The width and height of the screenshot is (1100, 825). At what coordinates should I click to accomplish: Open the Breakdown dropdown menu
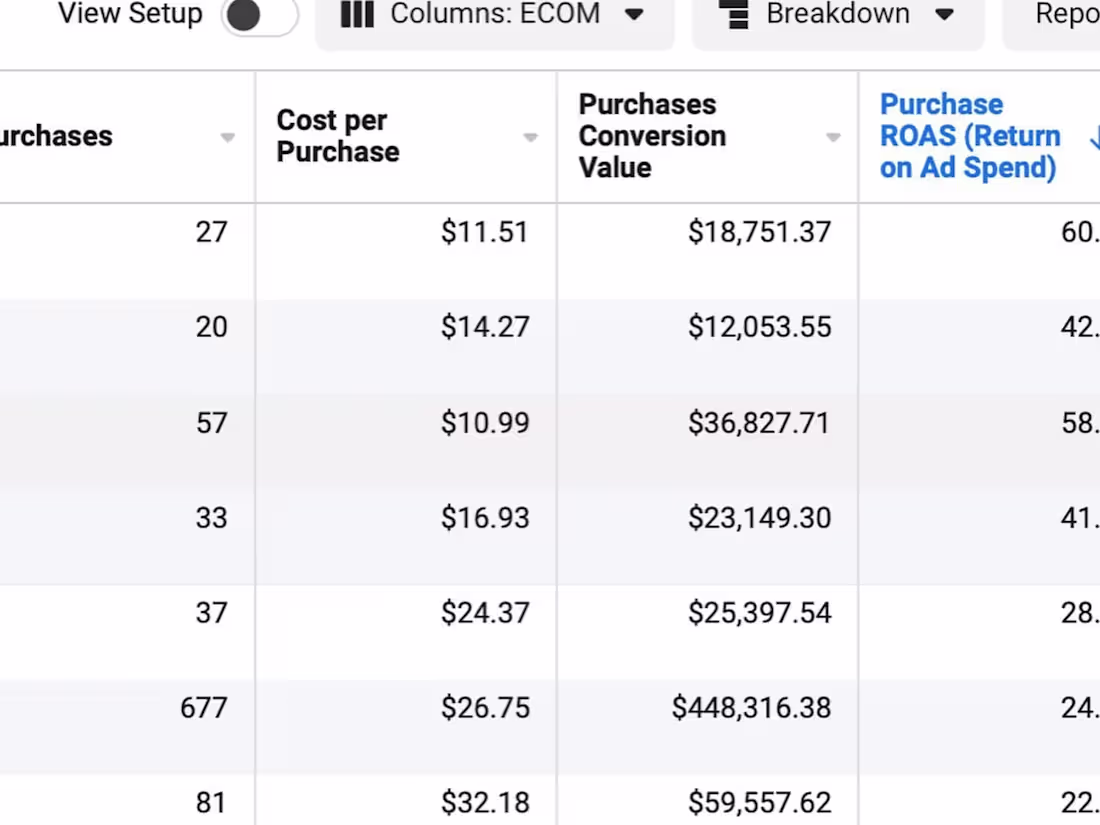pos(838,15)
